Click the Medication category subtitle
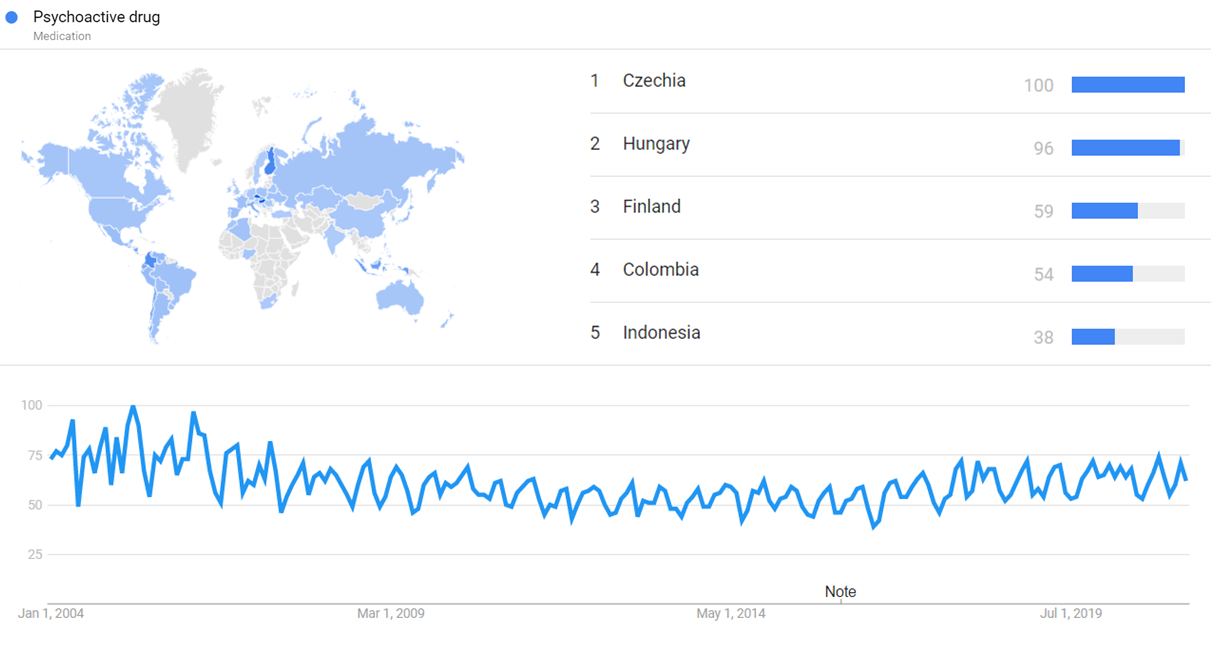 click(x=62, y=36)
